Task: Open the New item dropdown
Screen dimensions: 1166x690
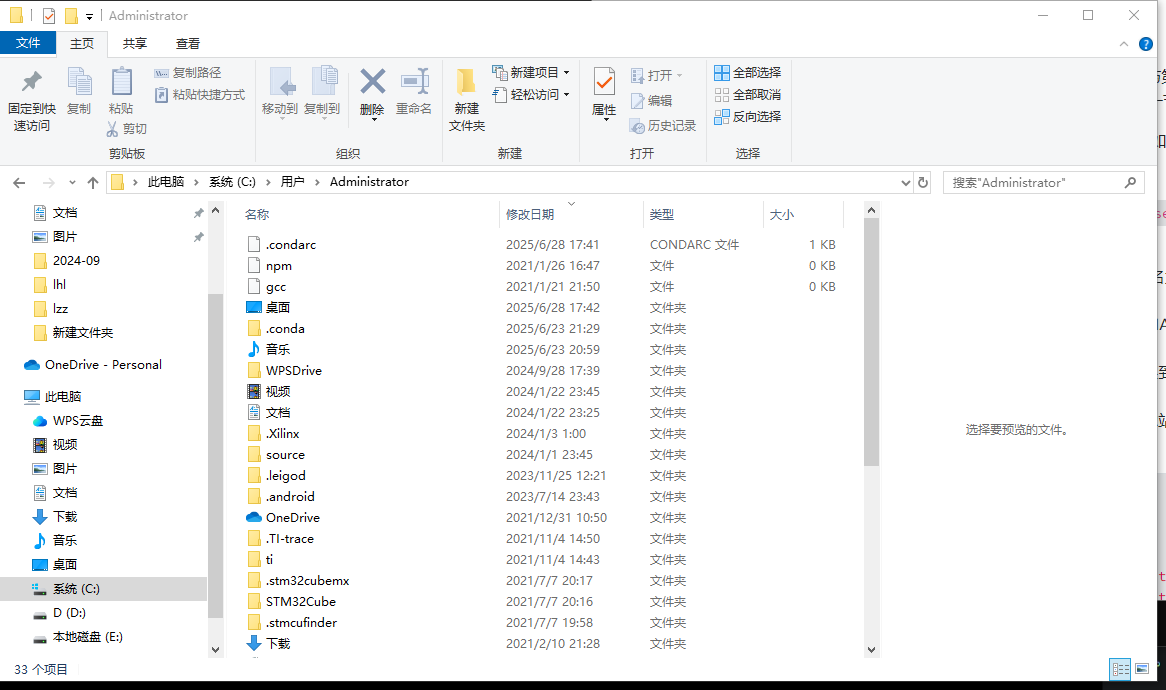Action: click(531, 73)
